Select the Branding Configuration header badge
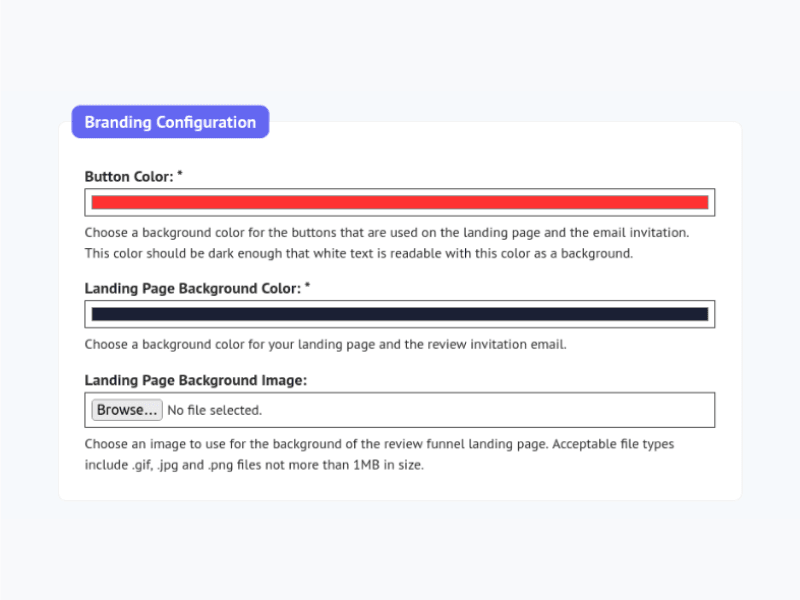 tap(170, 122)
